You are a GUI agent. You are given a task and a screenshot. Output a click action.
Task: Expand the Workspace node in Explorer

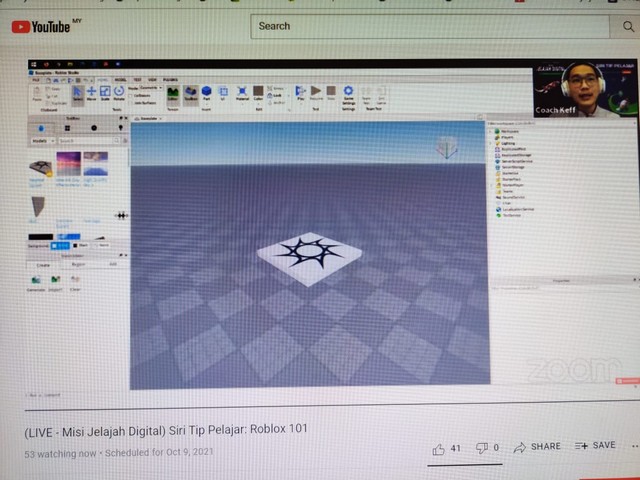492,130
